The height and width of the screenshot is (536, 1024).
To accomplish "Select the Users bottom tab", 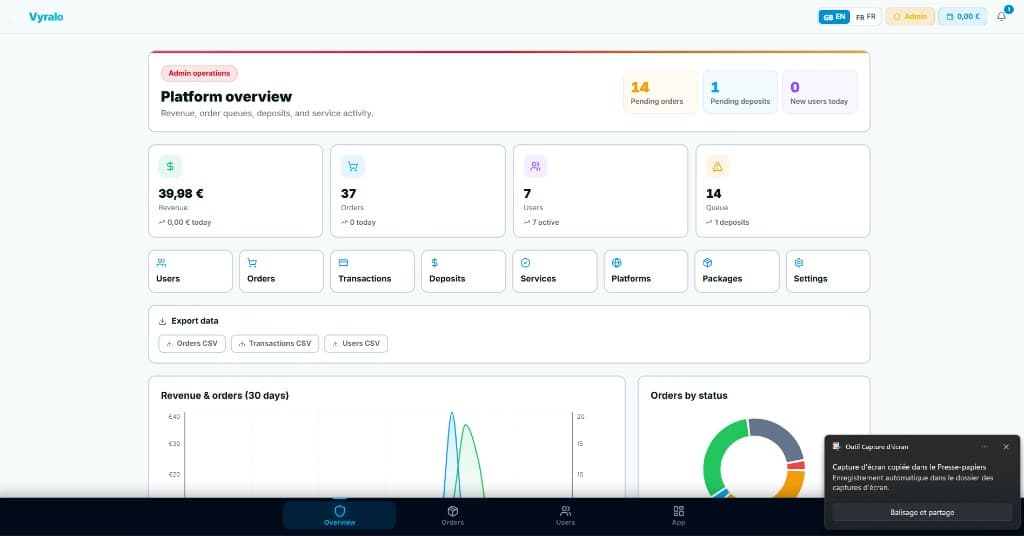I will point(566,515).
